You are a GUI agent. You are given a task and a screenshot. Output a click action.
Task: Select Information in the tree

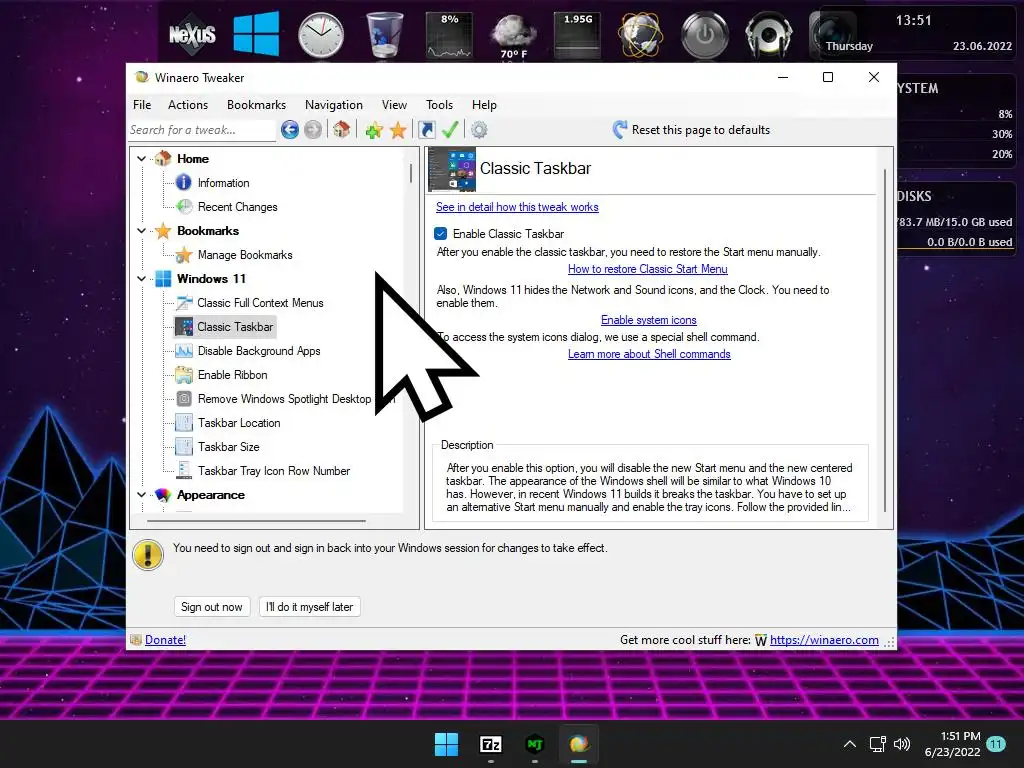click(223, 183)
